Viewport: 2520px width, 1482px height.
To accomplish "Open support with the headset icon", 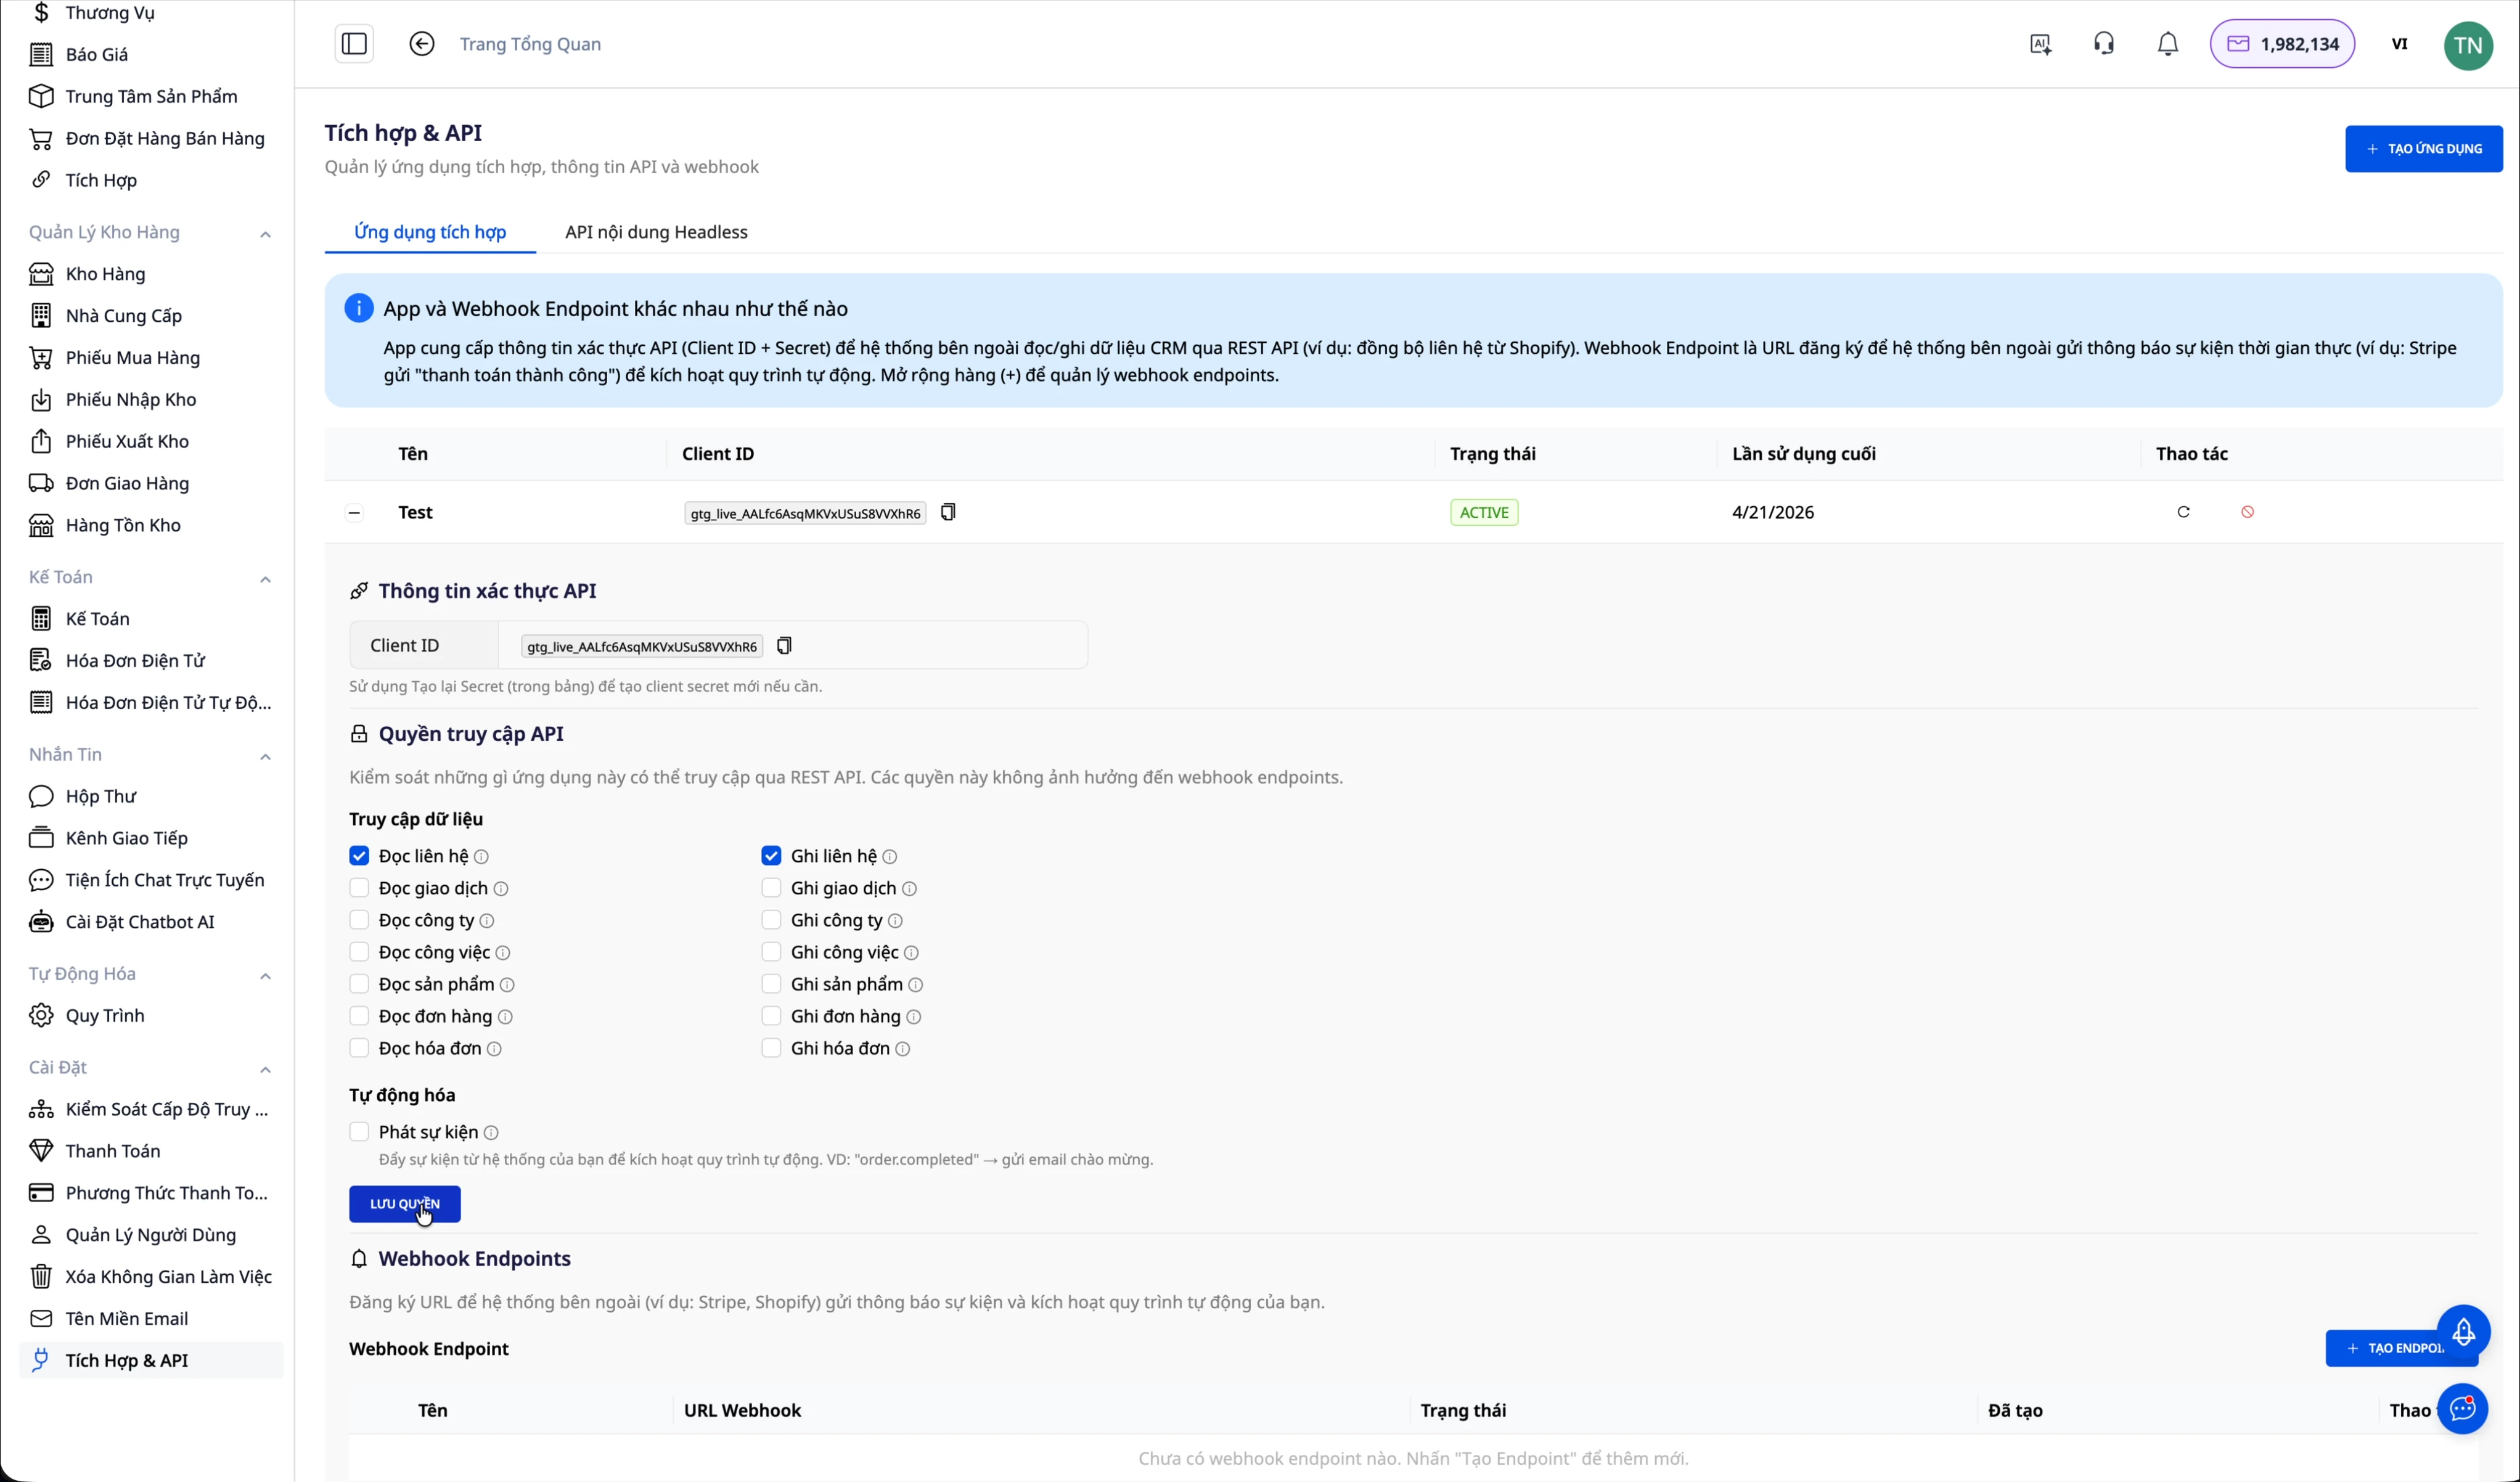I will pyautogui.click(x=2104, y=43).
